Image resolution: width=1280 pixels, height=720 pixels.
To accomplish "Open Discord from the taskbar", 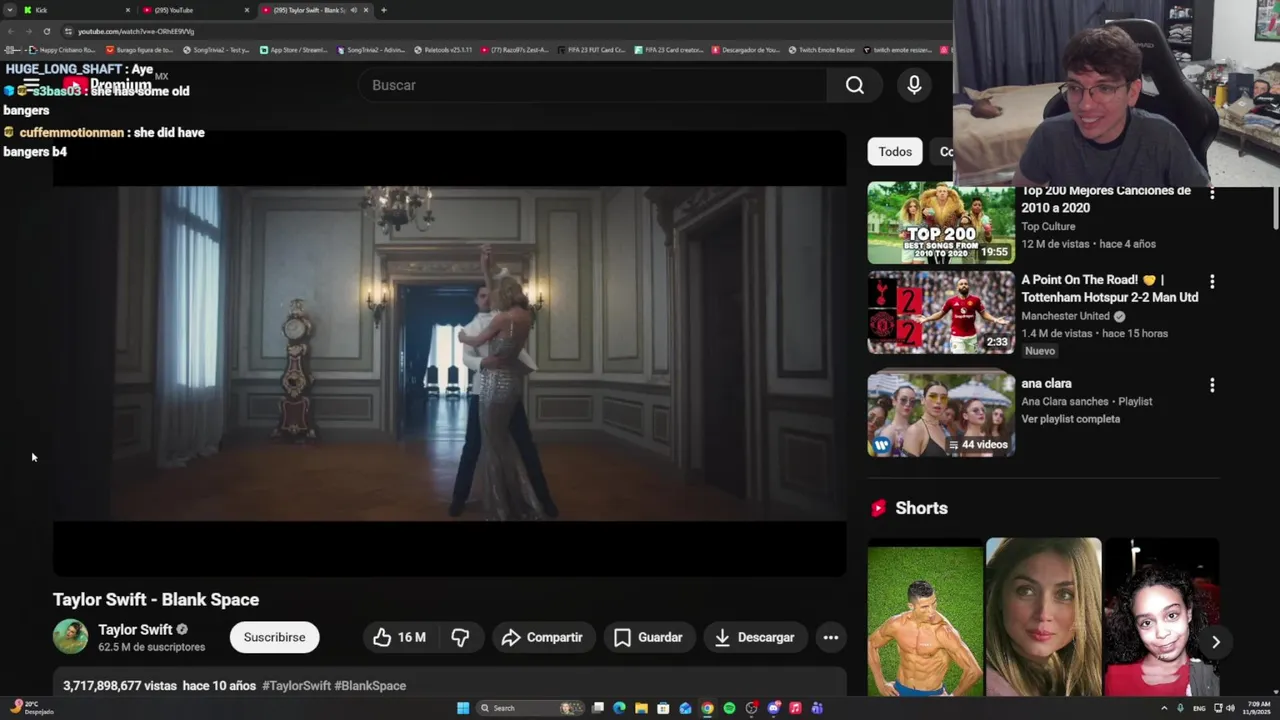I will [x=773, y=708].
